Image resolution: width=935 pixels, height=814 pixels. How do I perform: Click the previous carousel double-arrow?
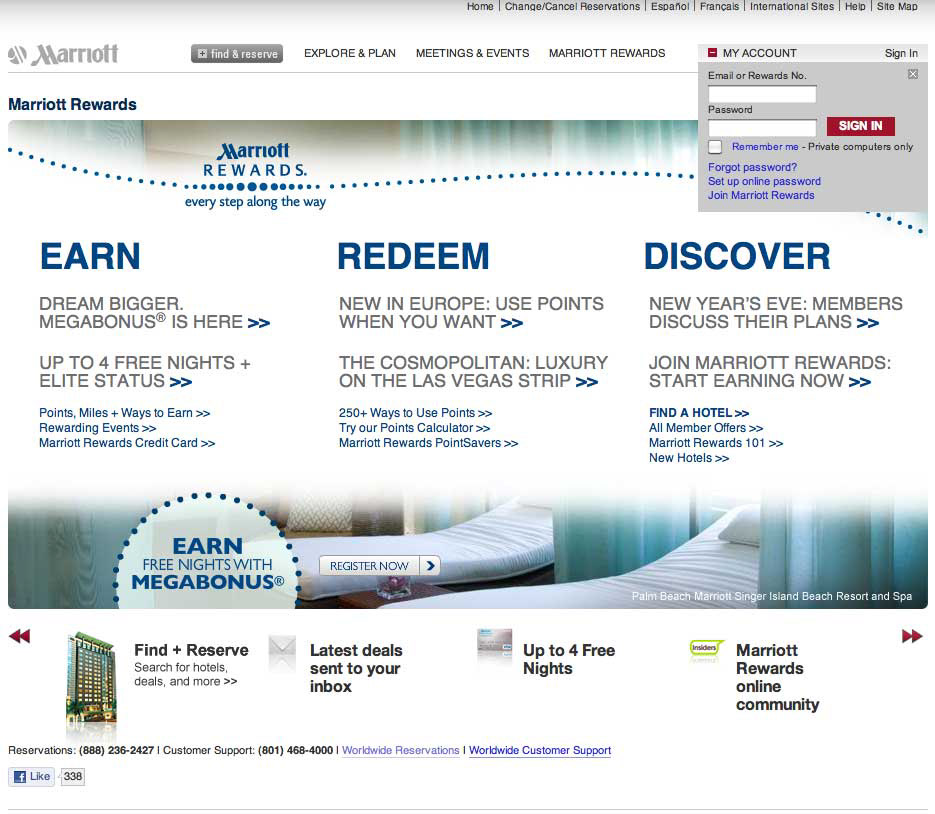tap(19, 636)
